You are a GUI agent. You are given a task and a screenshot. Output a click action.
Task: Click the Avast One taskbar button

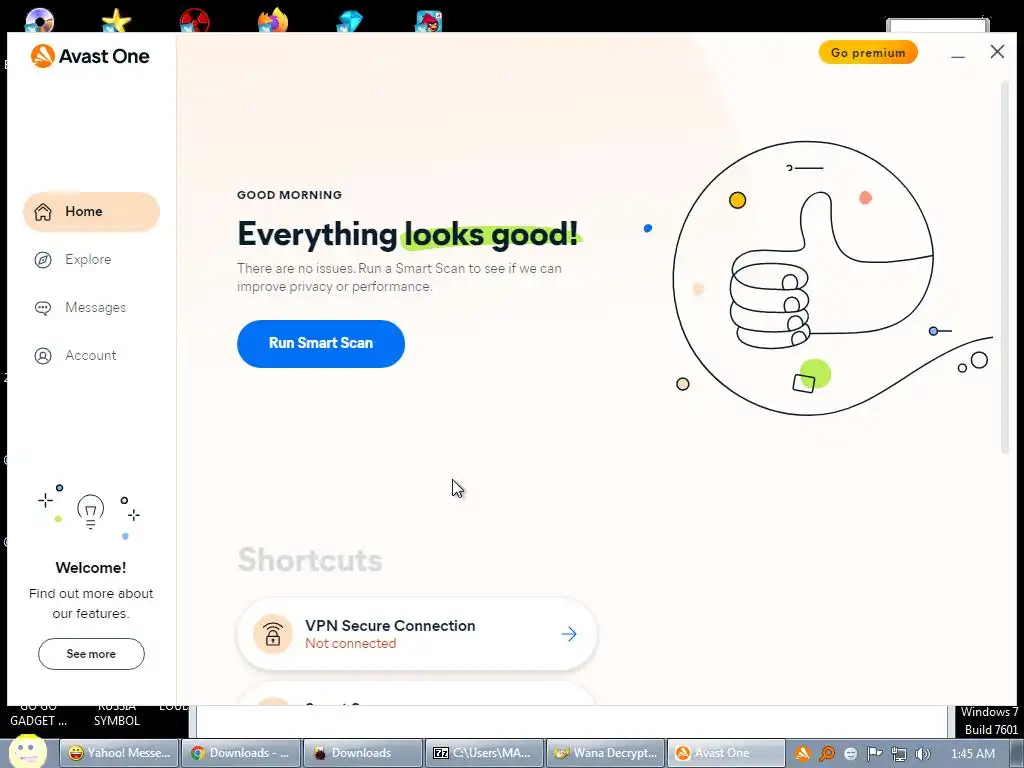727,753
